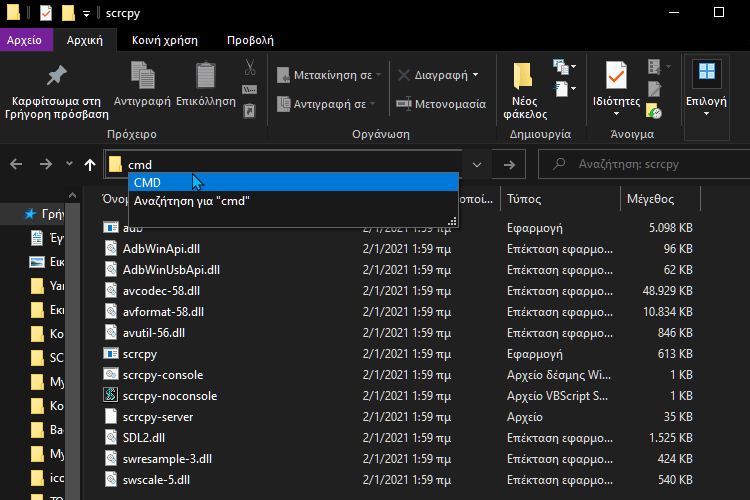Click the Up one level arrow

90,165
